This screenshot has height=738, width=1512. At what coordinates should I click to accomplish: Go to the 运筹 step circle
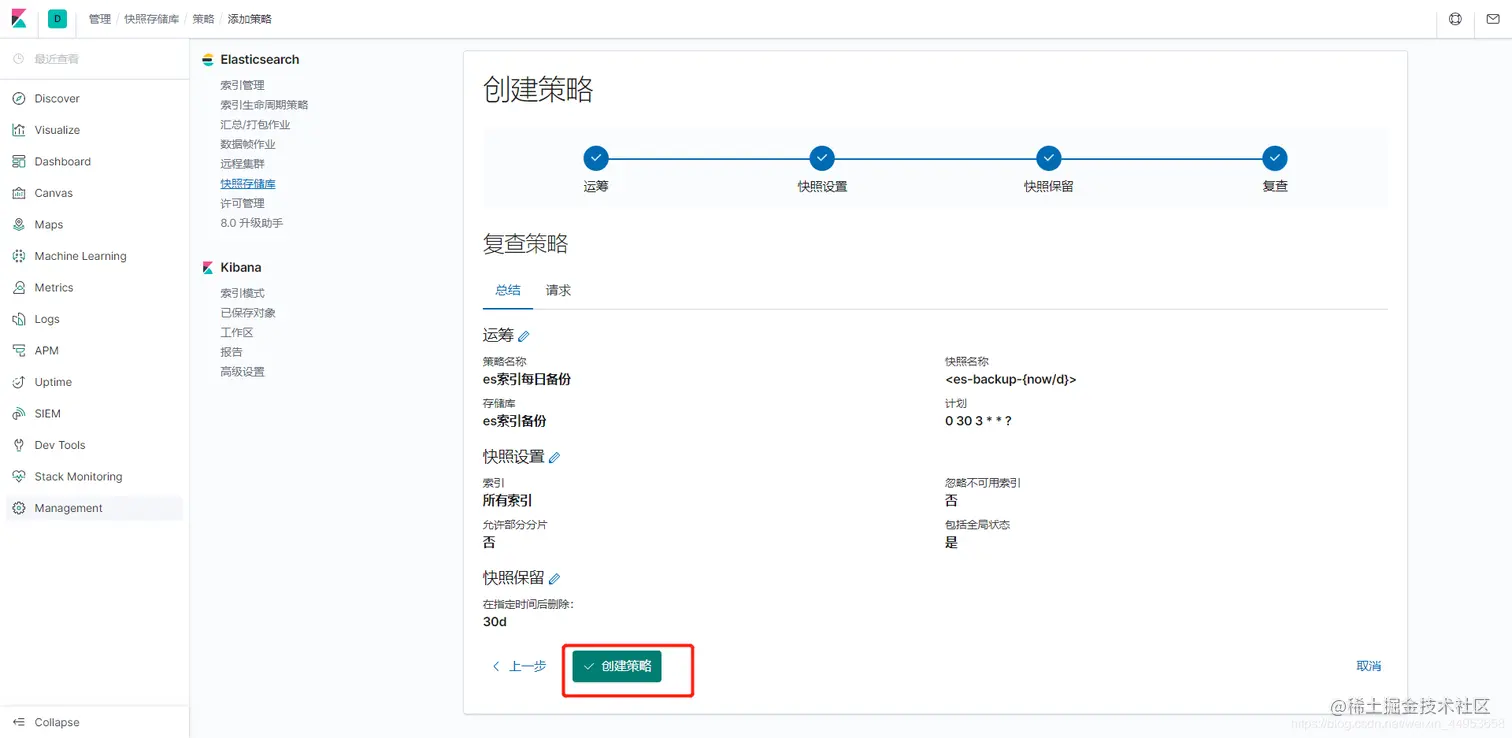coord(596,158)
